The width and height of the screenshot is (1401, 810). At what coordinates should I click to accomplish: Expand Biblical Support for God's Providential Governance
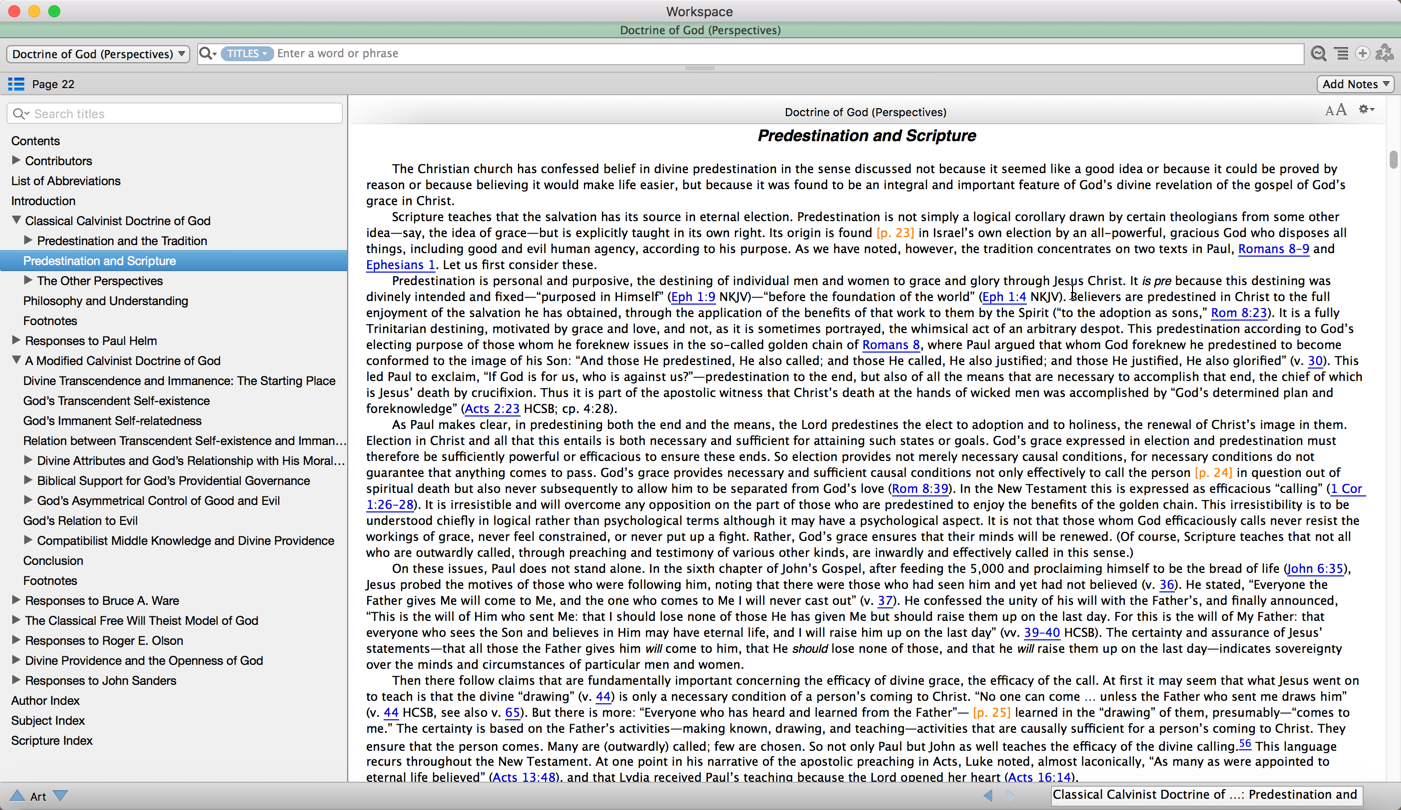[x=28, y=480]
